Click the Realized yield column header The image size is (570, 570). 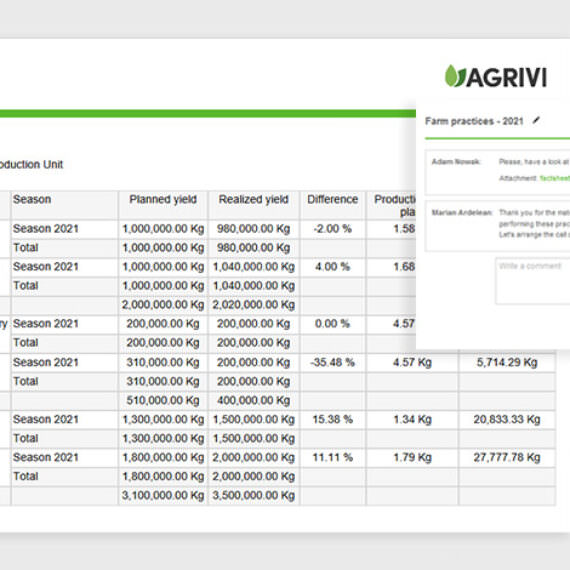(x=253, y=199)
